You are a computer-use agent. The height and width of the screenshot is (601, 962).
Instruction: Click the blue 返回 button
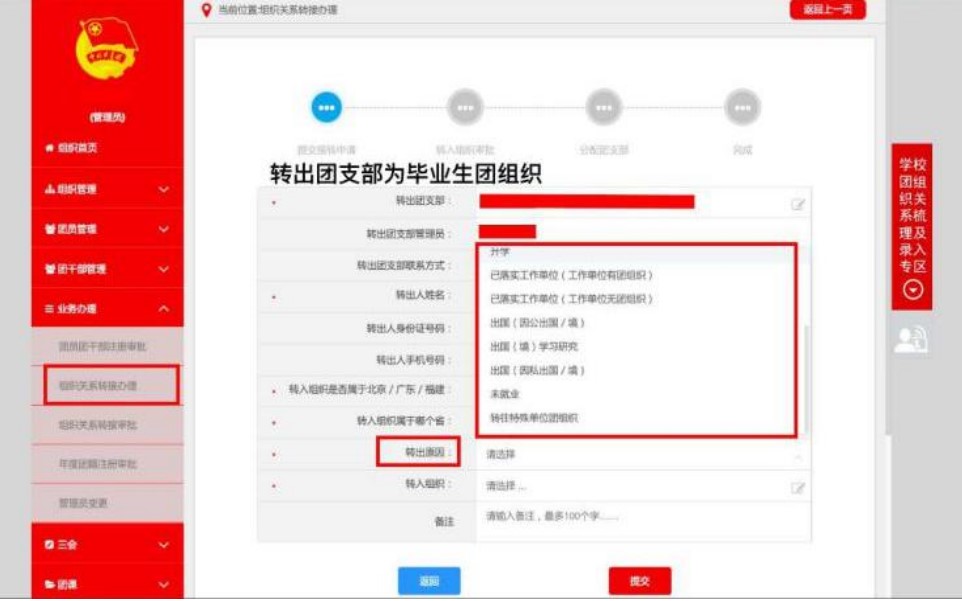pos(429,581)
